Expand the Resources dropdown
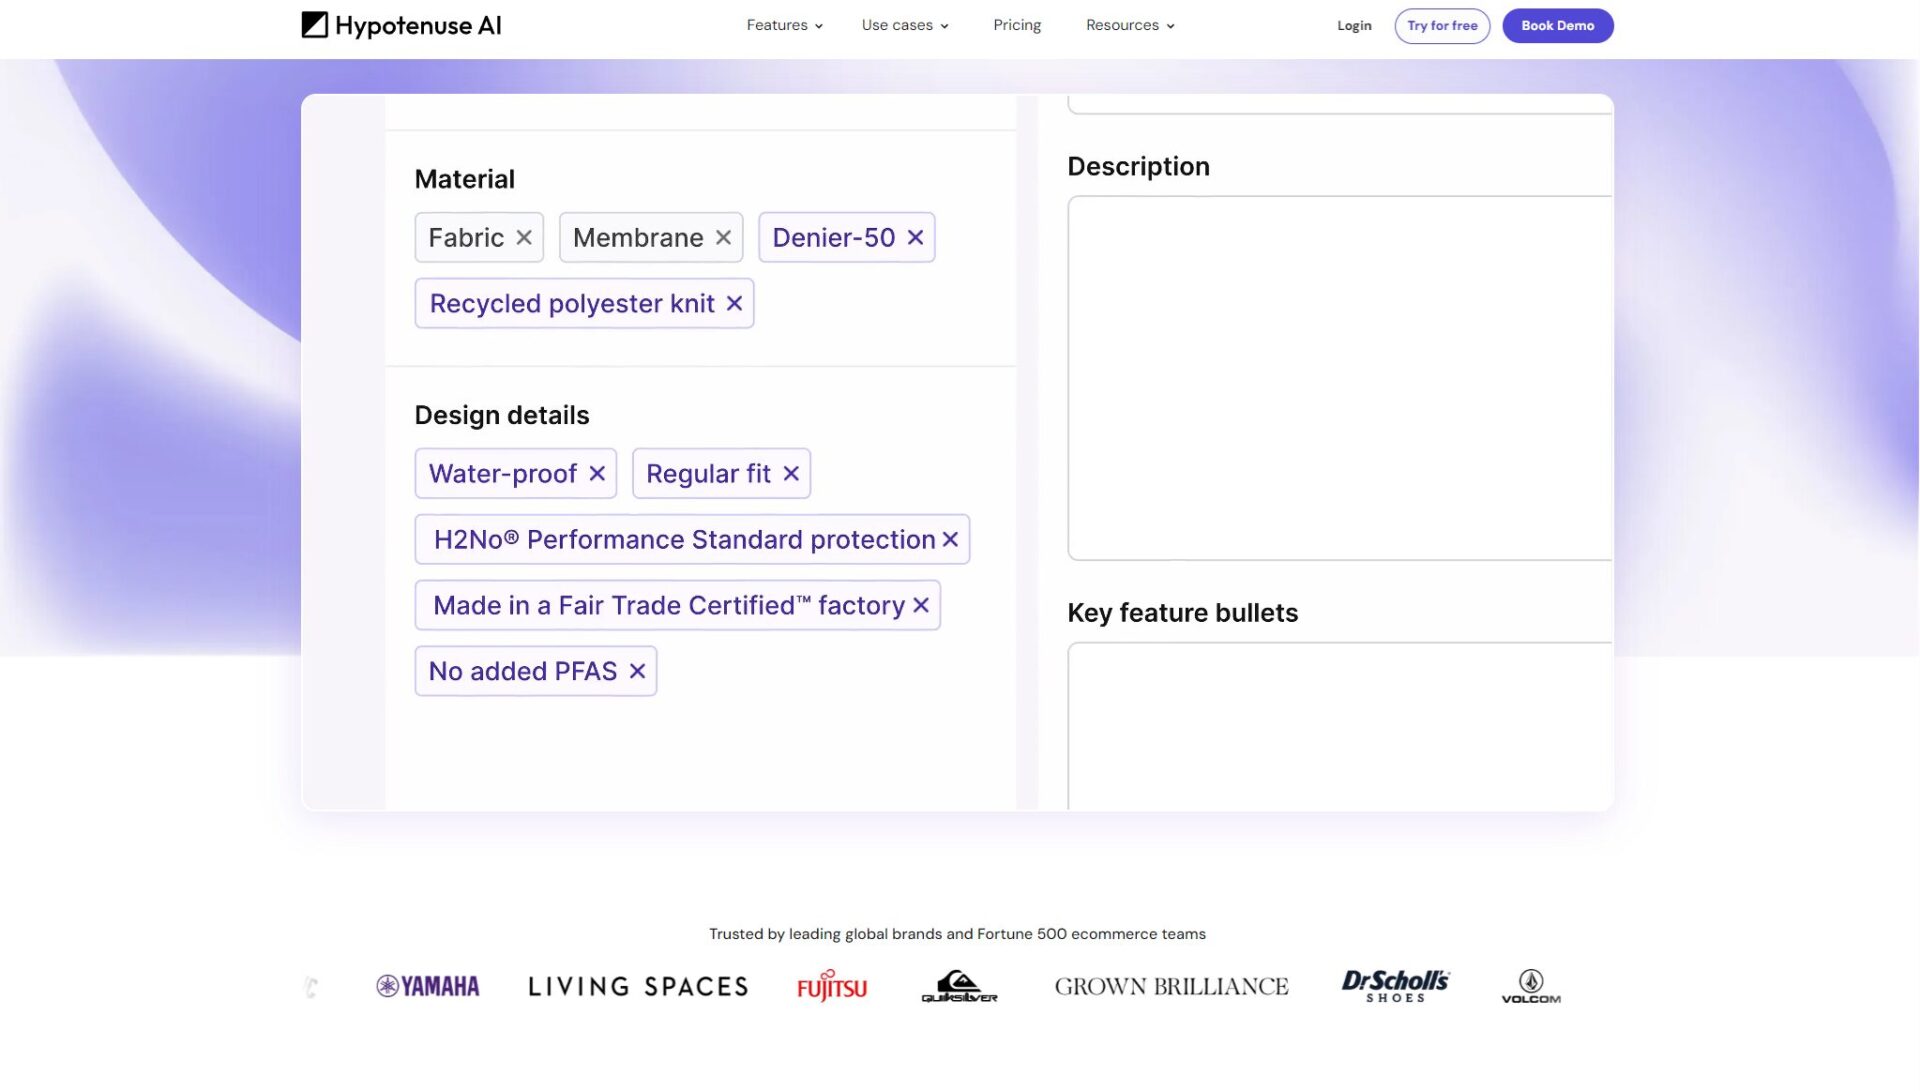This screenshot has height=1091, width=1920. pos(1129,25)
